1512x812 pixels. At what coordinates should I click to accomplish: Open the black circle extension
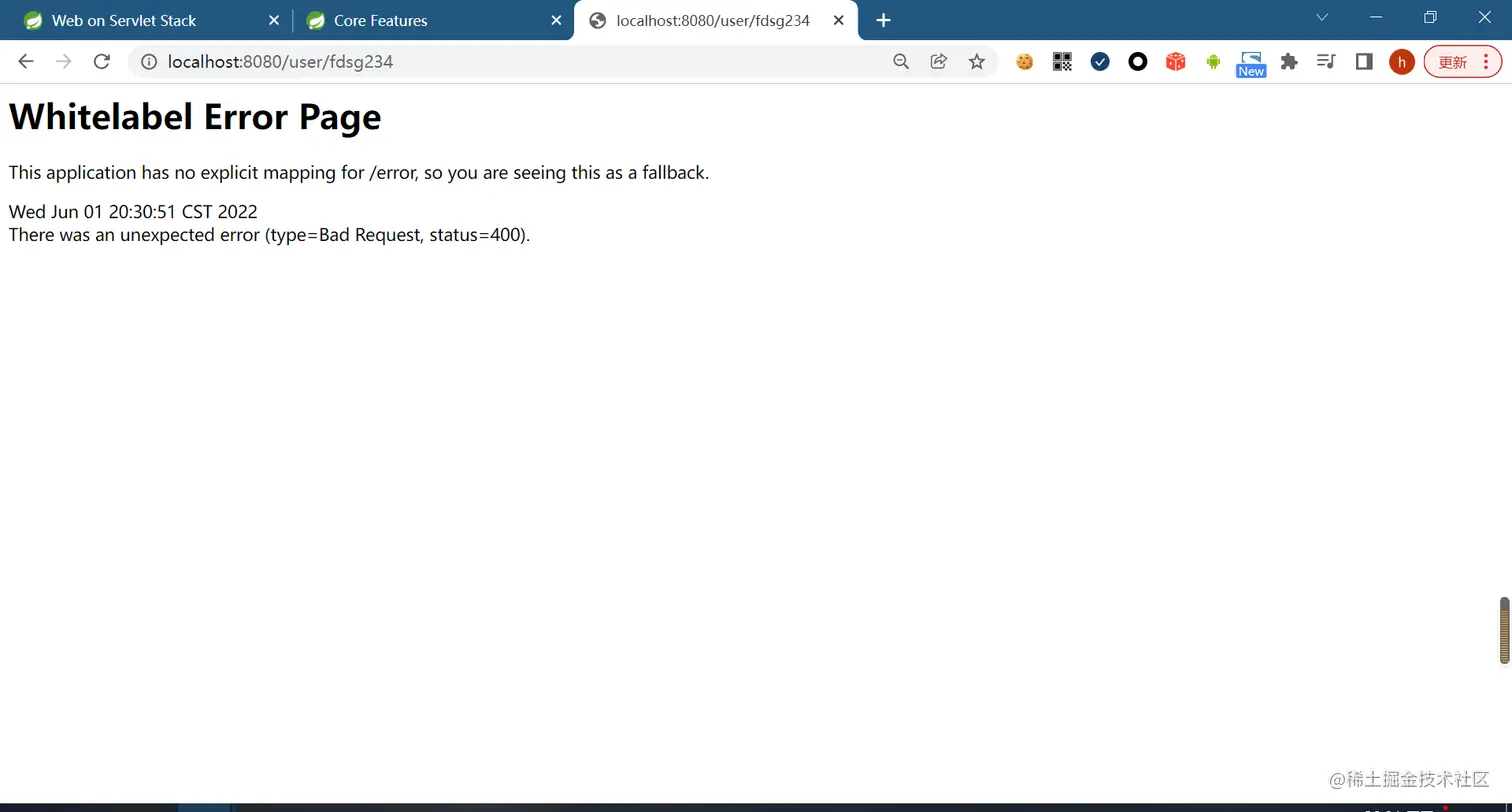coord(1138,62)
